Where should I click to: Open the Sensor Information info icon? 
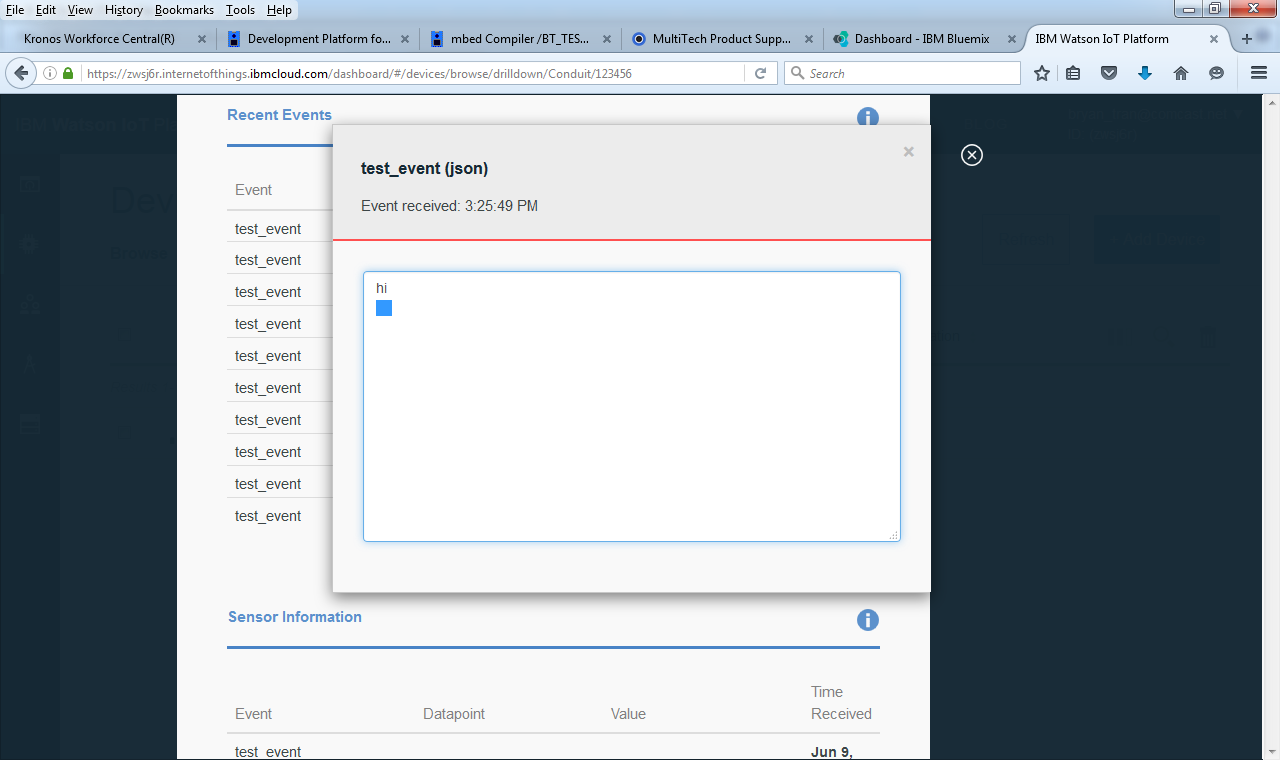coord(867,620)
